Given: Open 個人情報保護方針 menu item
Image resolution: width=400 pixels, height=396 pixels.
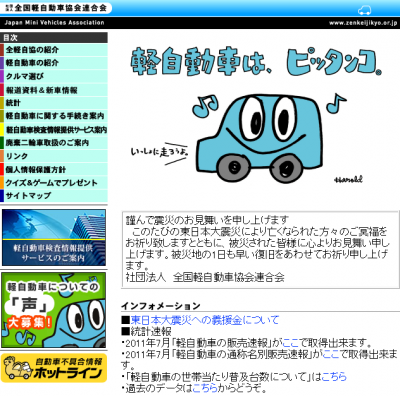Looking at the screenshot, I should coord(54,169).
